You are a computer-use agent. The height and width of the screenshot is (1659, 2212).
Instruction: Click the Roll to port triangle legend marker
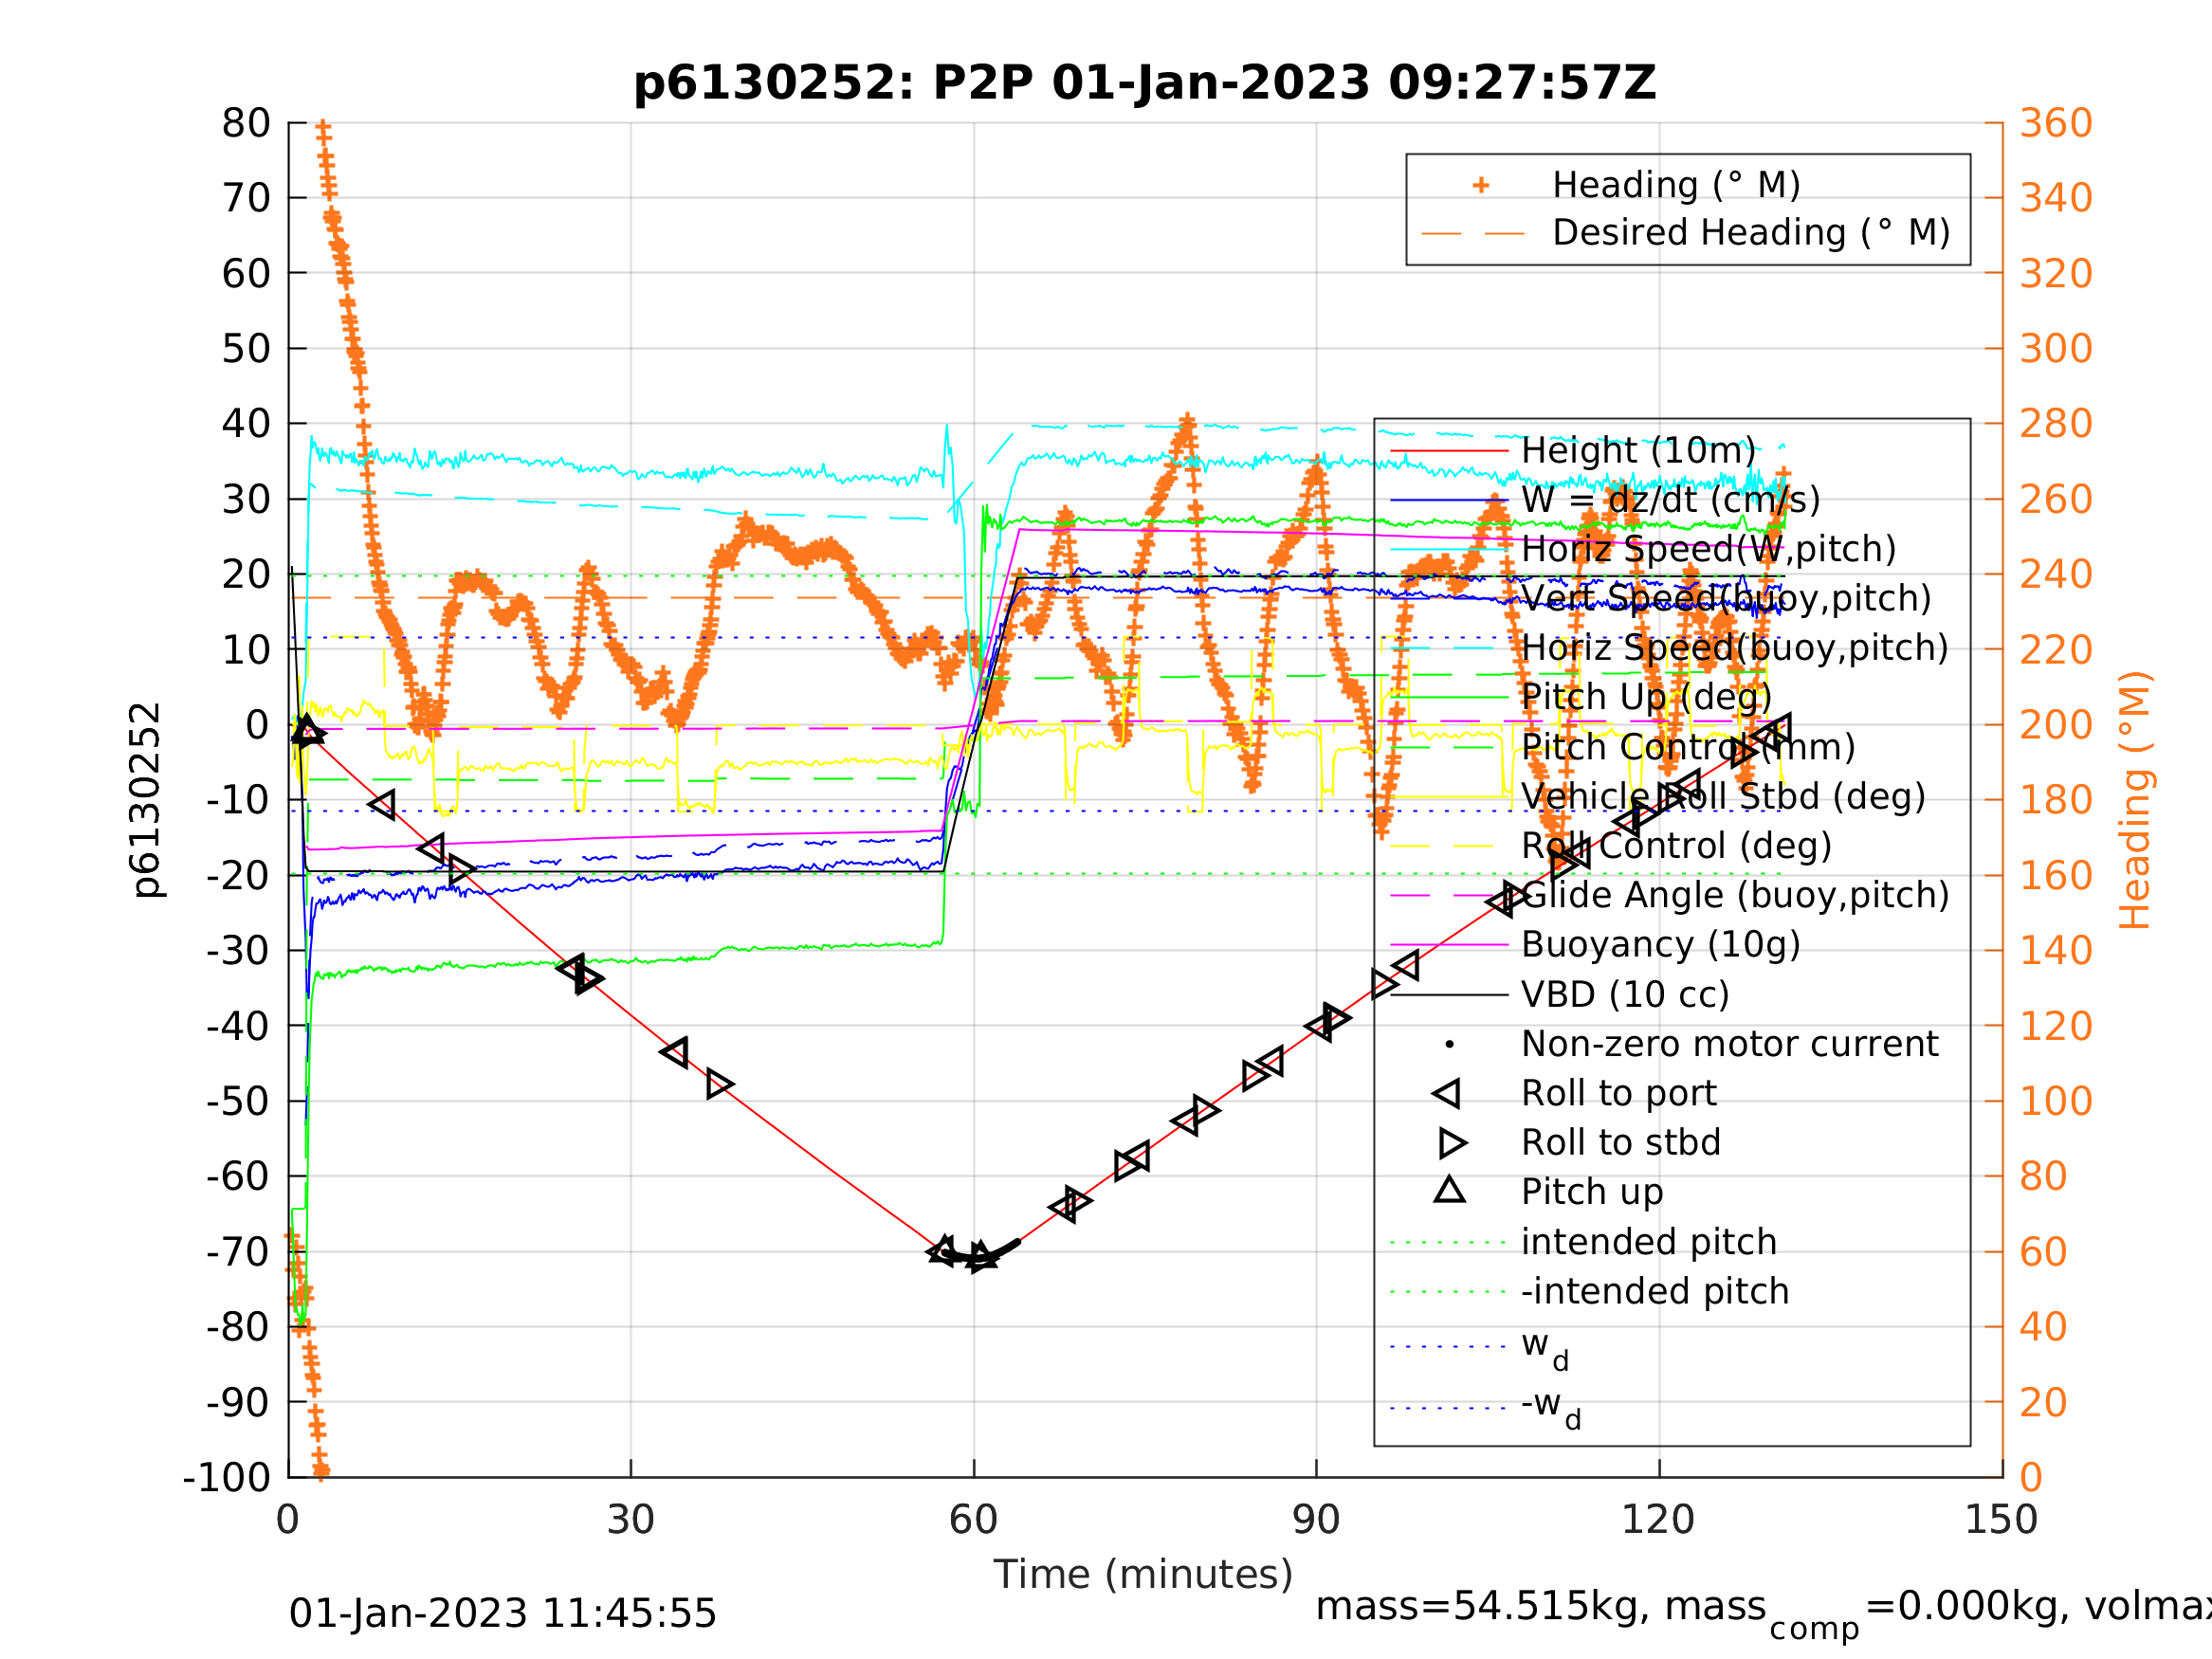coord(1448,1094)
